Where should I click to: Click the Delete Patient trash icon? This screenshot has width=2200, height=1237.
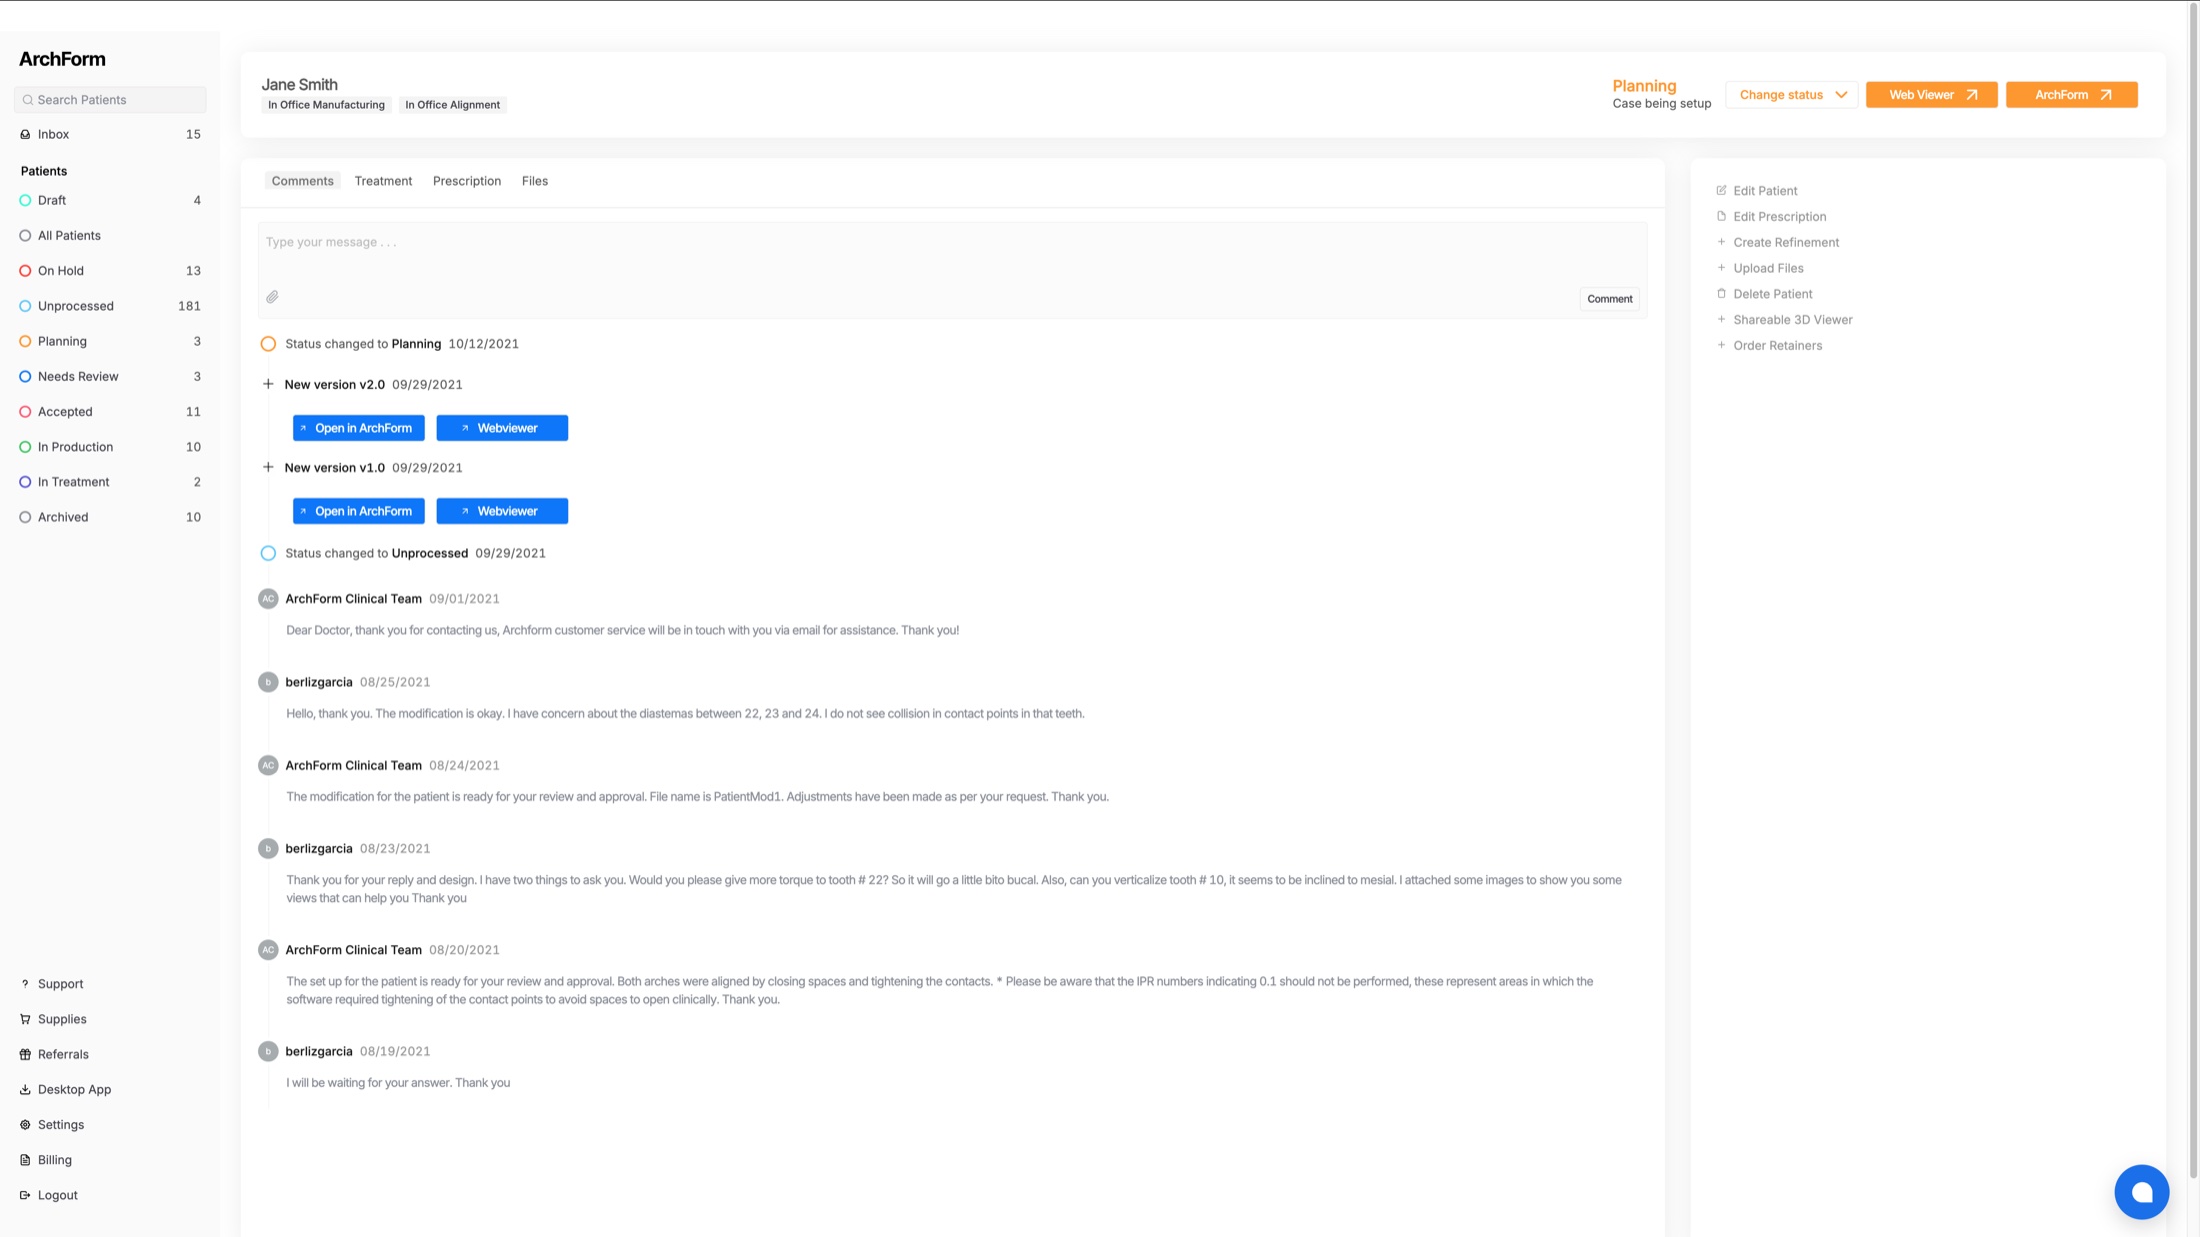coord(1721,293)
